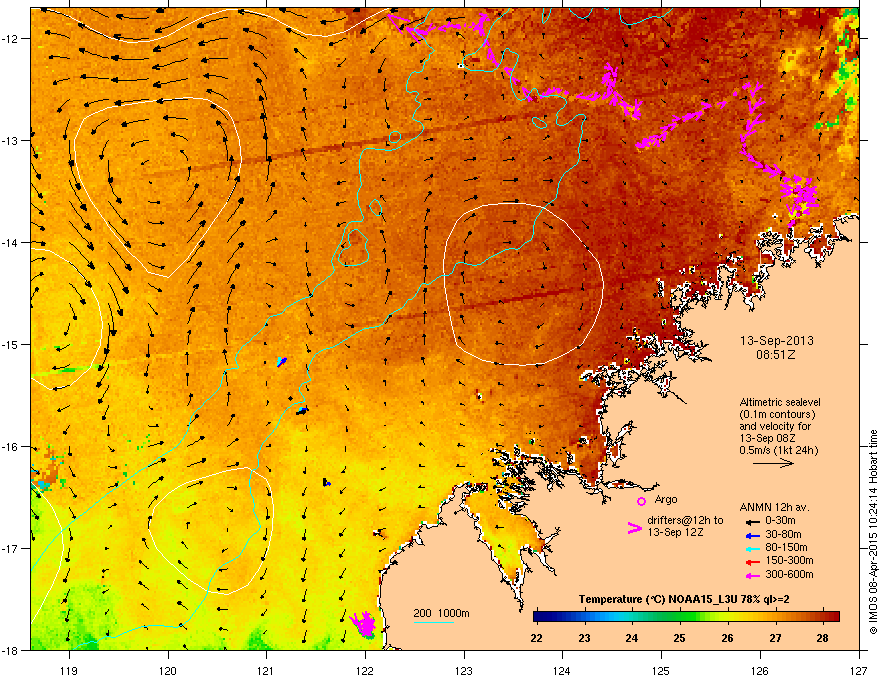Click the 'ANMN 12h av.' heading
The width and height of the screenshot is (880, 680).
tap(774, 508)
